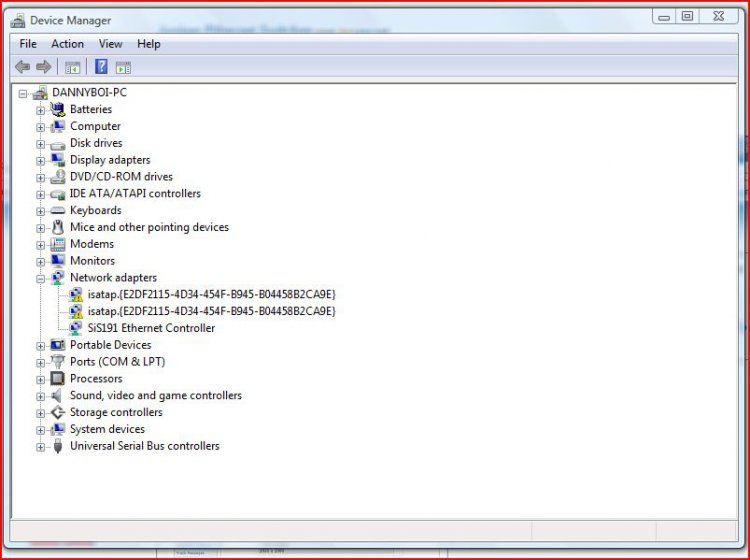Click the Storage controllers category icon
This screenshot has width=750, height=560.
coord(58,412)
